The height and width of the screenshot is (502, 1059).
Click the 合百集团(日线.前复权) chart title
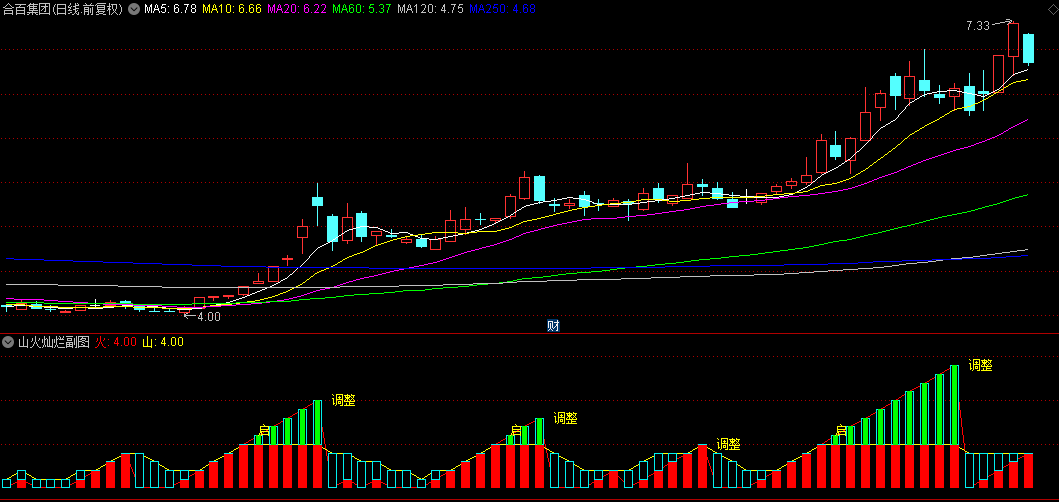63,9
